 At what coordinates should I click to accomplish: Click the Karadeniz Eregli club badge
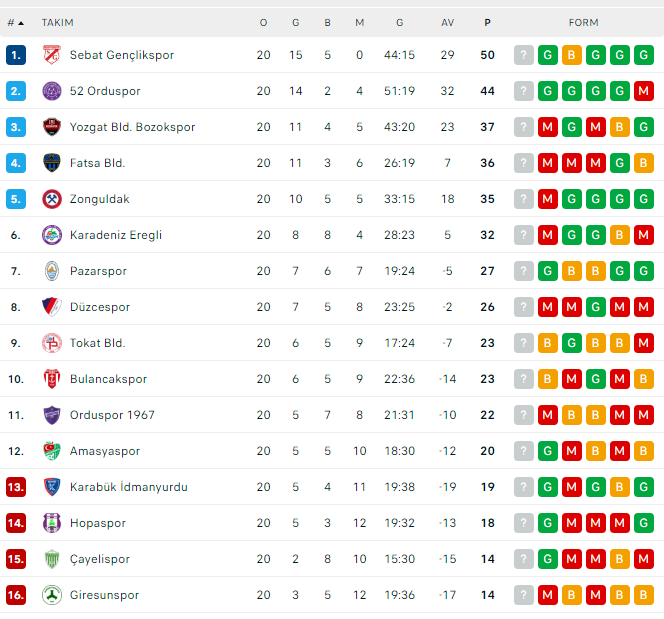[52, 235]
